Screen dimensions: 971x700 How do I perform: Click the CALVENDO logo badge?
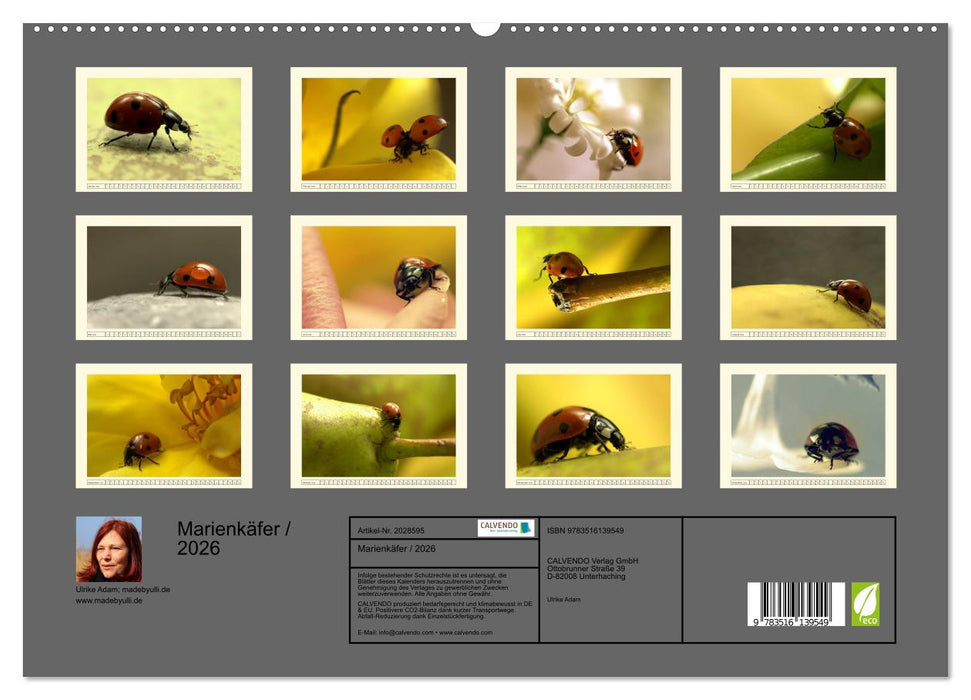[x=505, y=528]
